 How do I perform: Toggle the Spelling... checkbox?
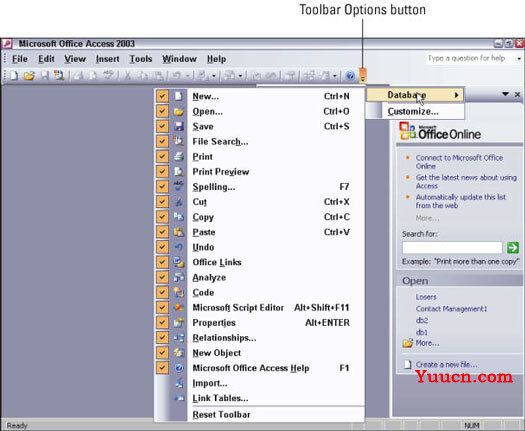pos(162,187)
